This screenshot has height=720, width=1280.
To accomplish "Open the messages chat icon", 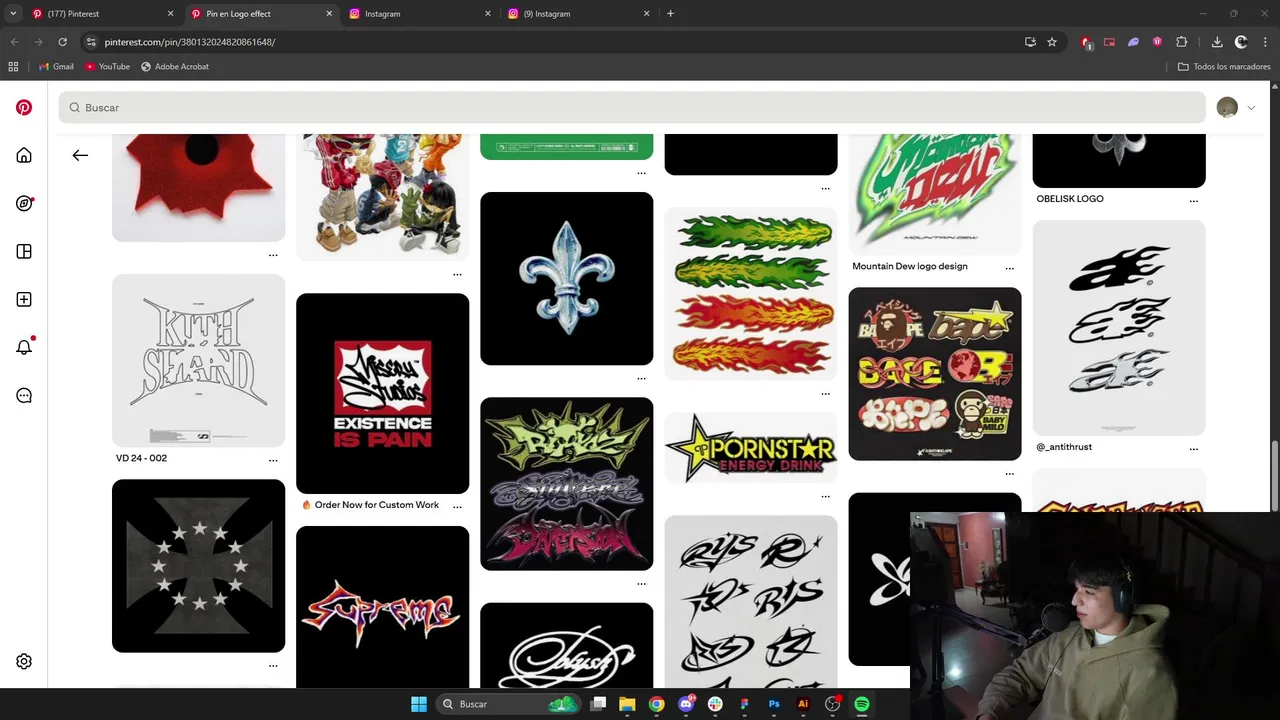I will point(24,395).
